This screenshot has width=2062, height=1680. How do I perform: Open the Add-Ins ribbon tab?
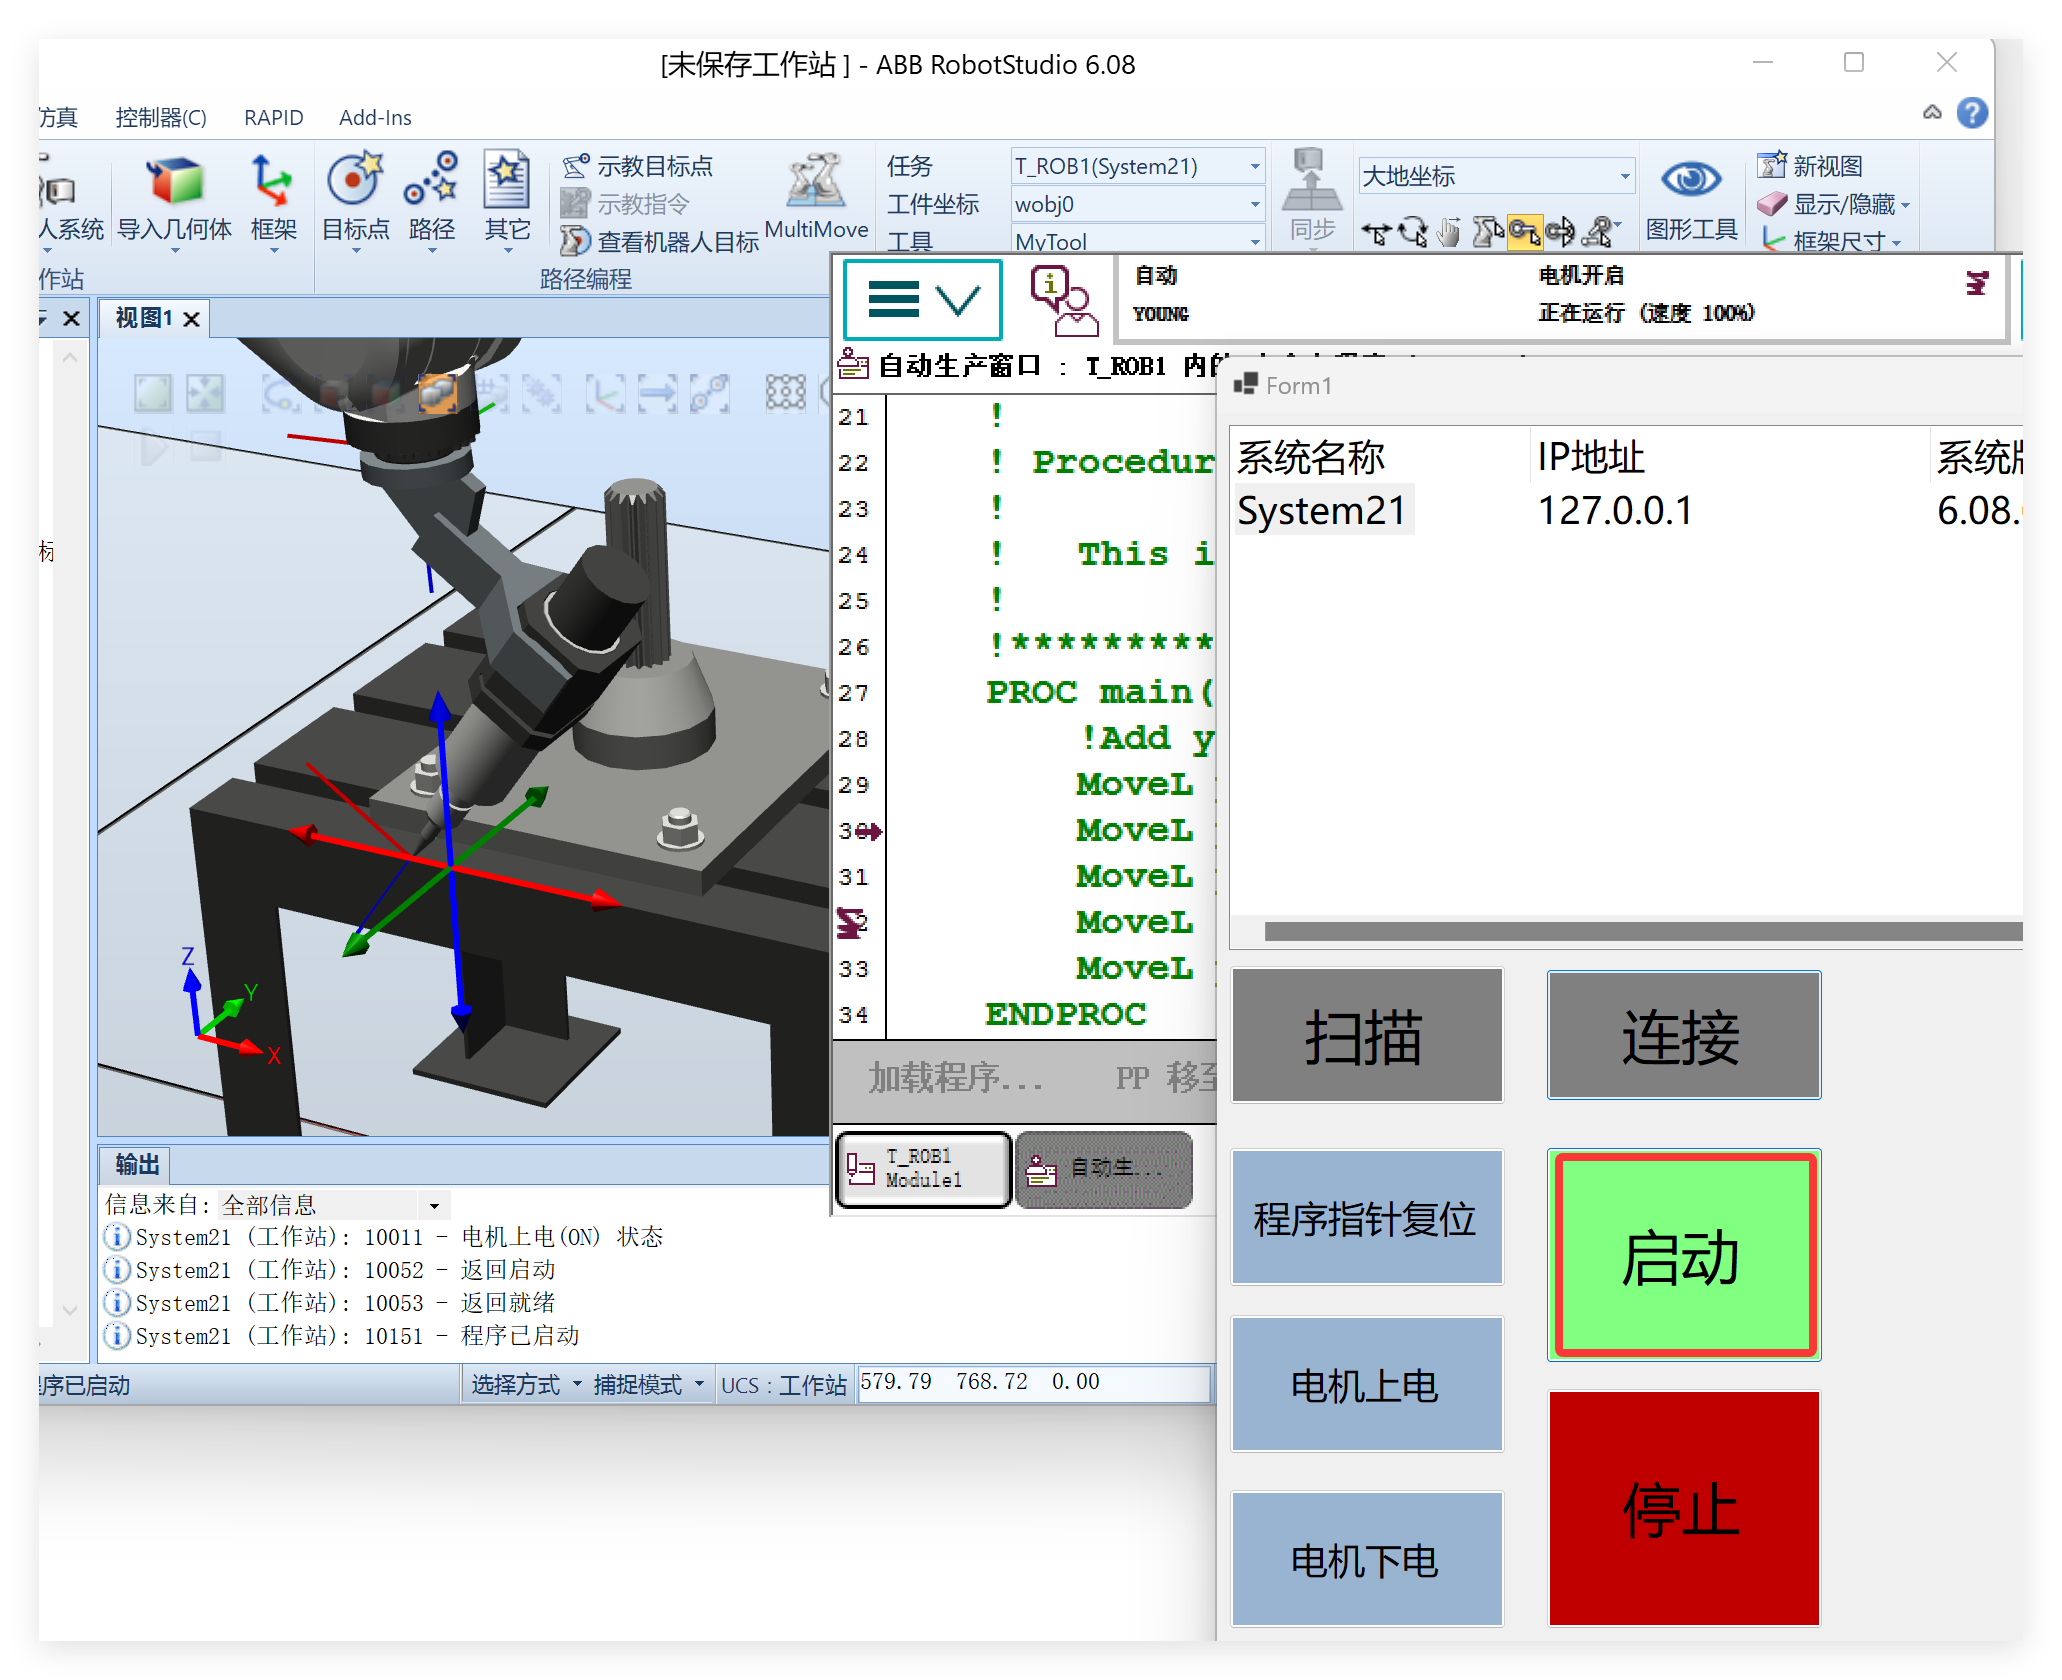click(375, 117)
